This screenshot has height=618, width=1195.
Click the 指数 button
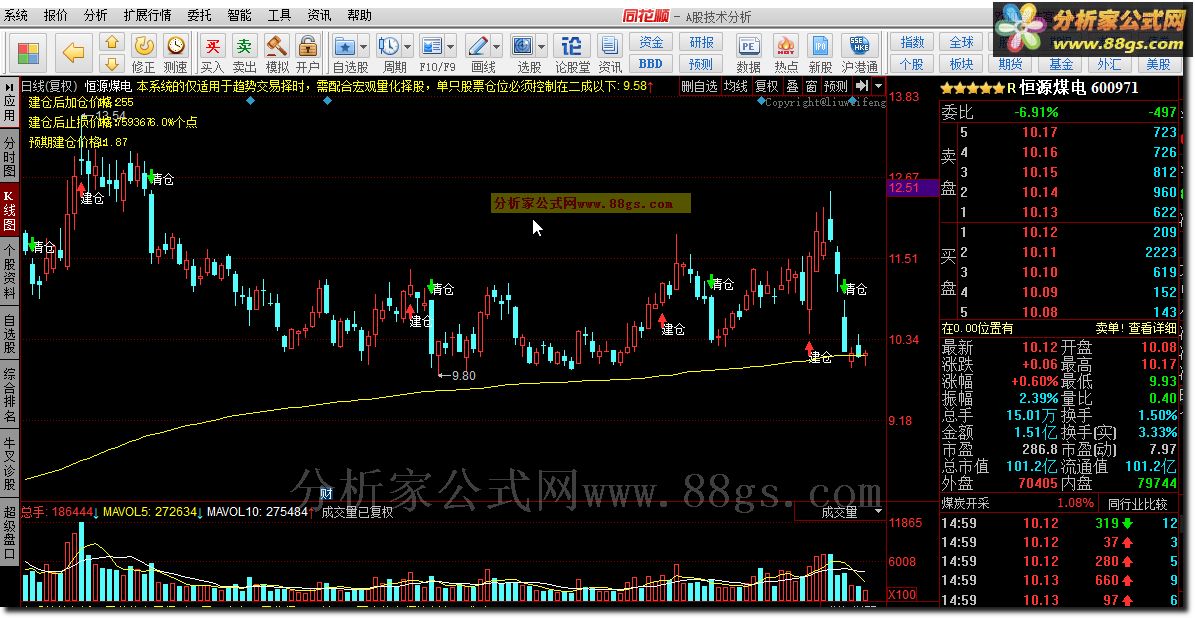point(912,43)
